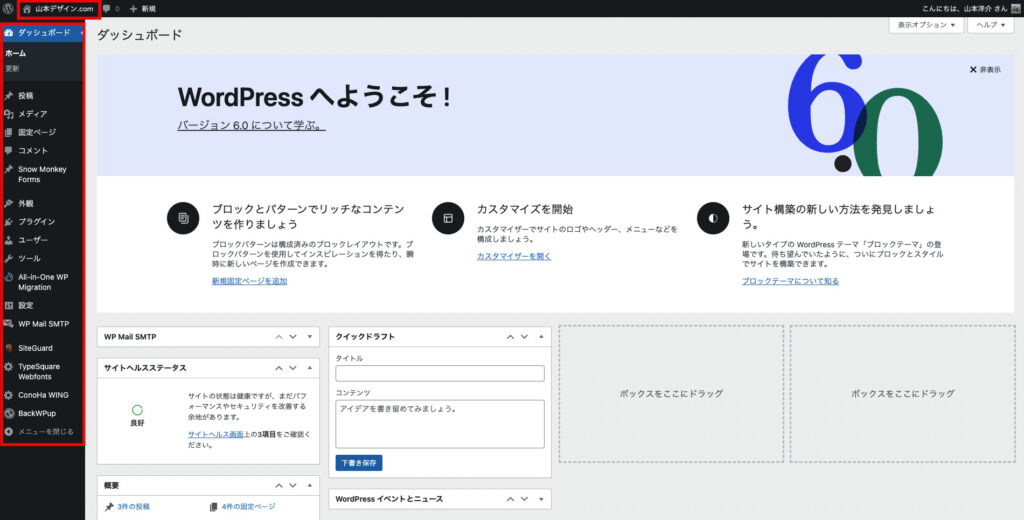Open 山本デザイン.com site link
Image resolution: width=1024 pixels, height=520 pixels.
pyautogui.click(x=59, y=9)
